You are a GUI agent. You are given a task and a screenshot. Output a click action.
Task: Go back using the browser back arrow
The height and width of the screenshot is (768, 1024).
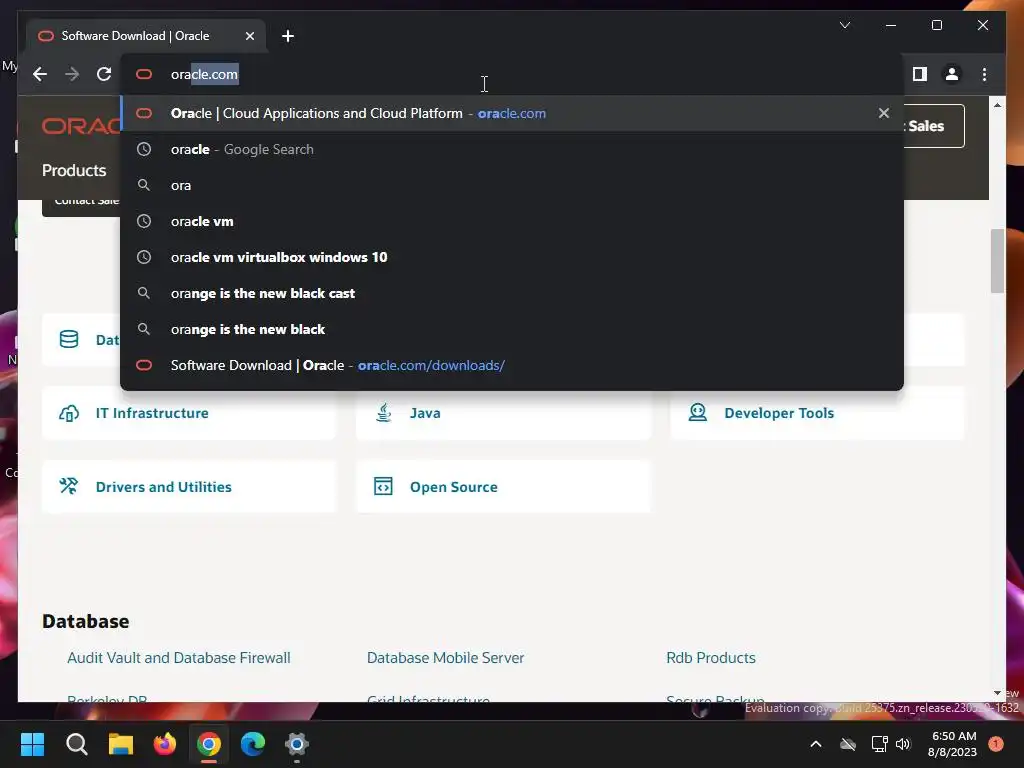click(x=40, y=74)
